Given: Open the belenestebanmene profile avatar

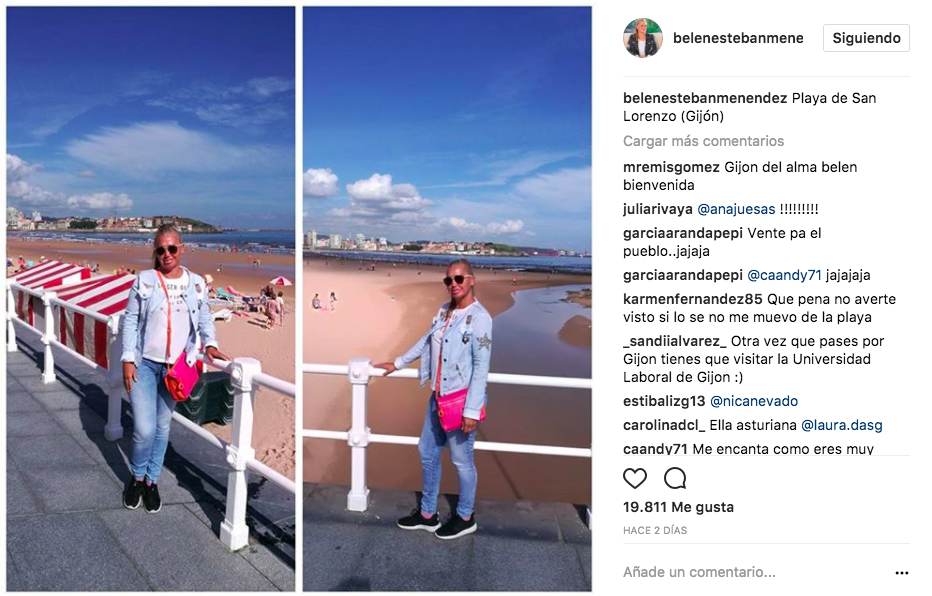Looking at the screenshot, I should pyautogui.click(x=643, y=38).
